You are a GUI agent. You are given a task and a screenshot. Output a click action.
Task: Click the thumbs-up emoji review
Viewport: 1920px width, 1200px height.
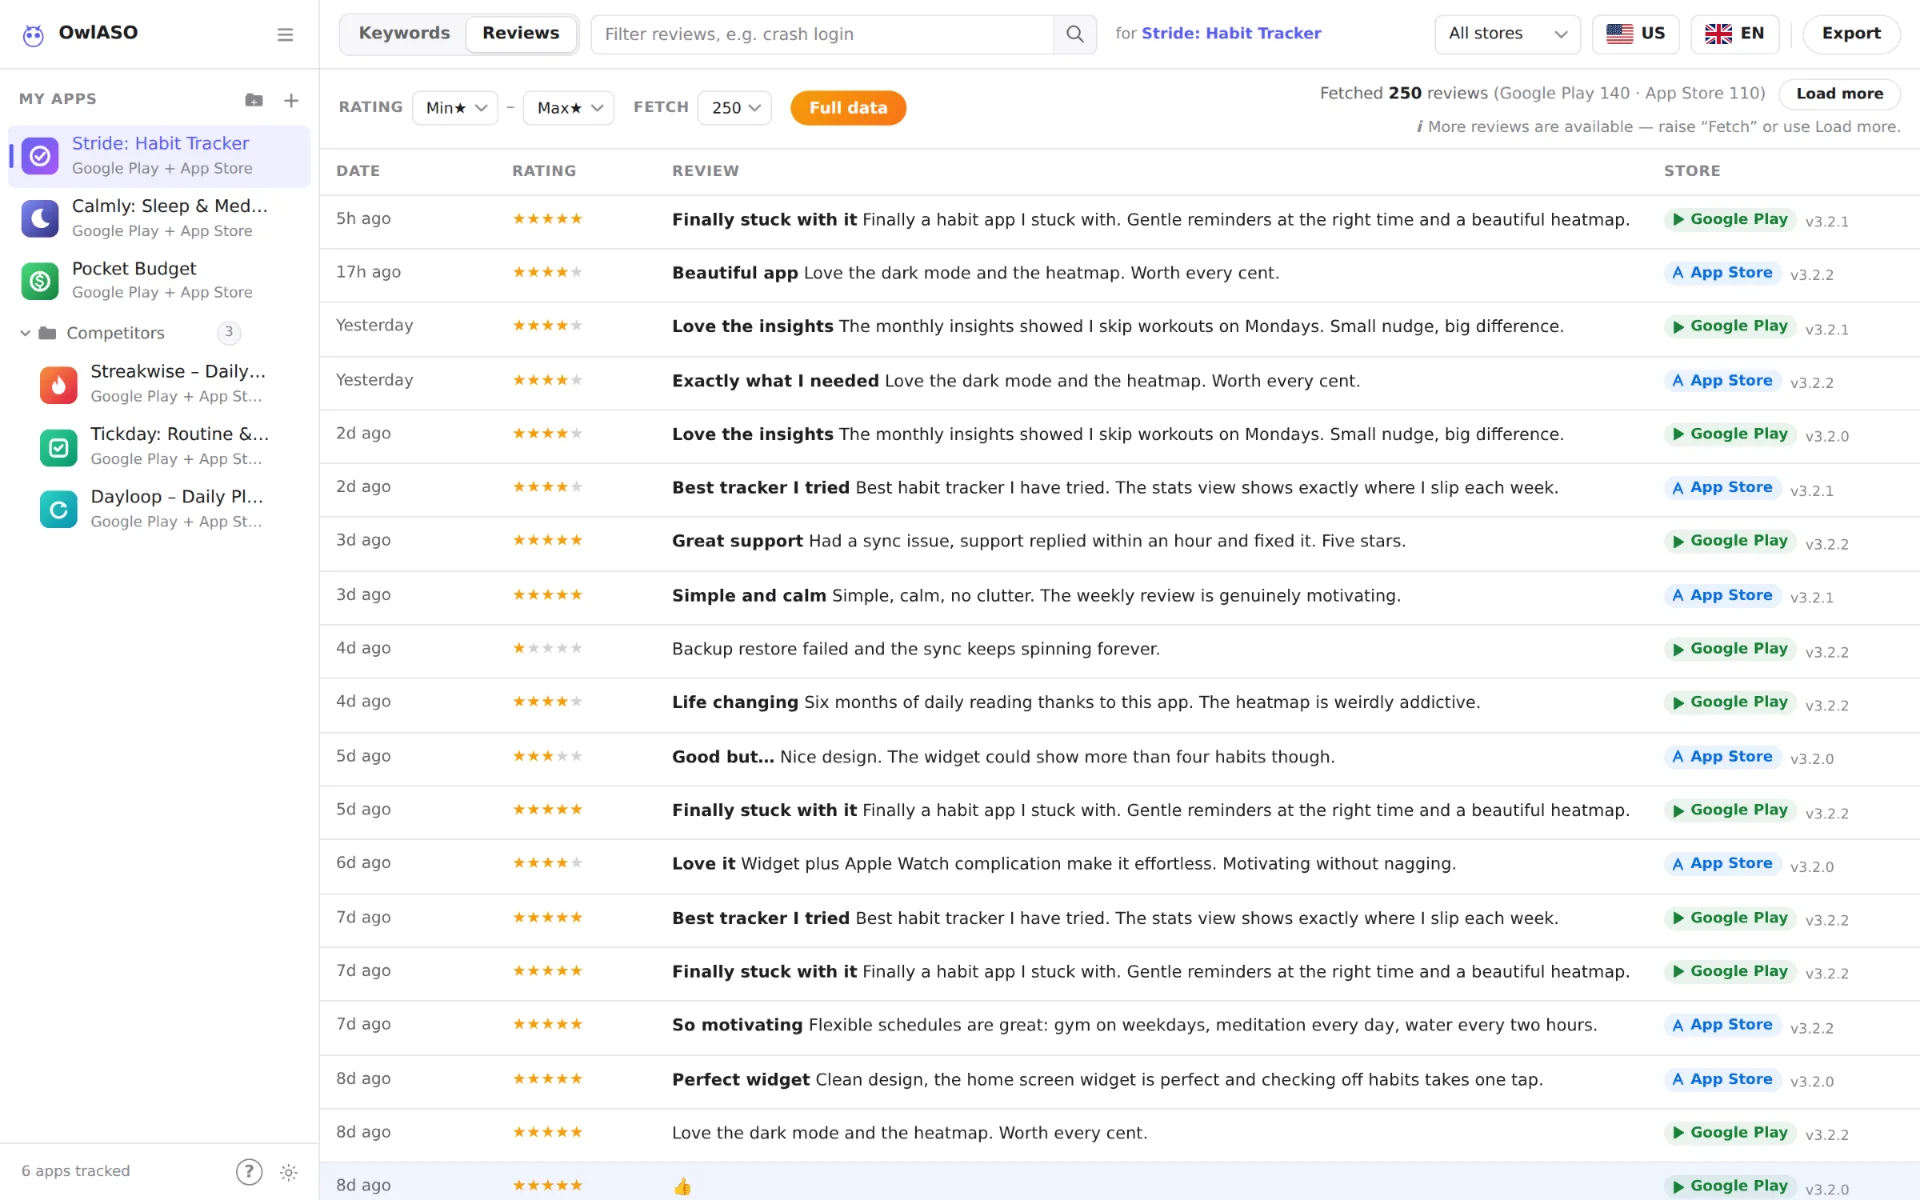682,1187
